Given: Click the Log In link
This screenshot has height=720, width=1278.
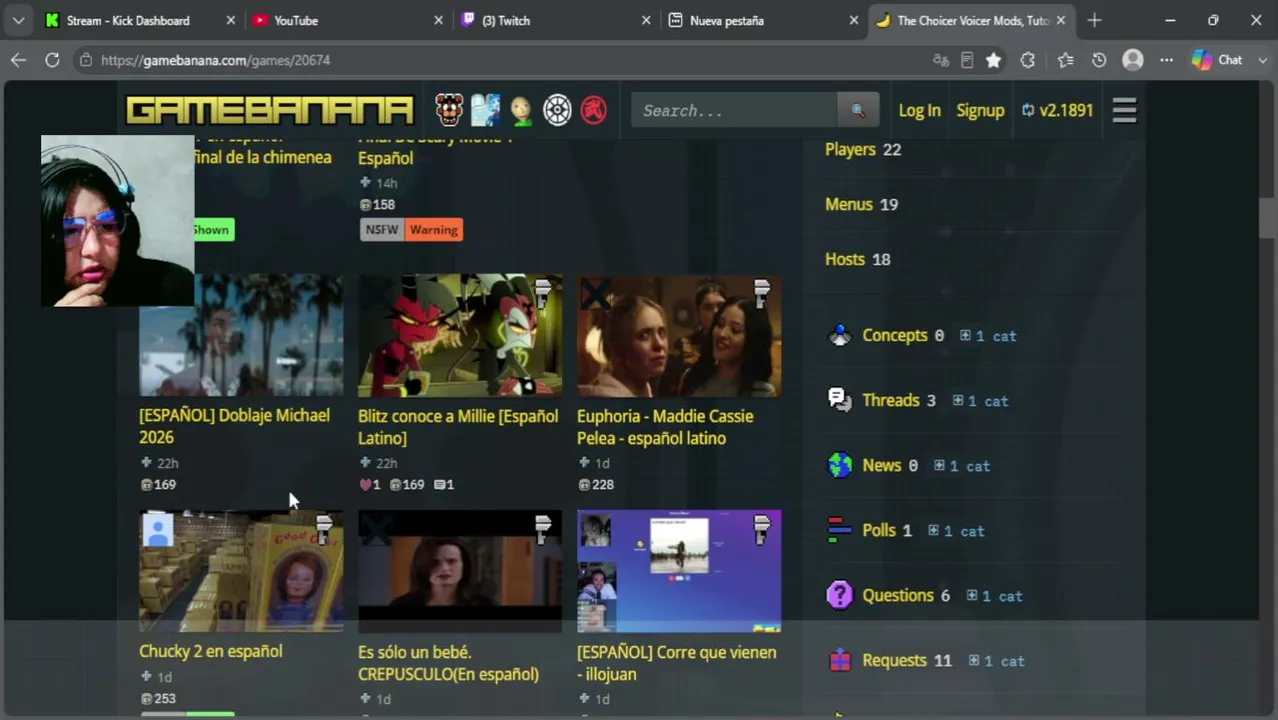Looking at the screenshot, I should 919,110.
